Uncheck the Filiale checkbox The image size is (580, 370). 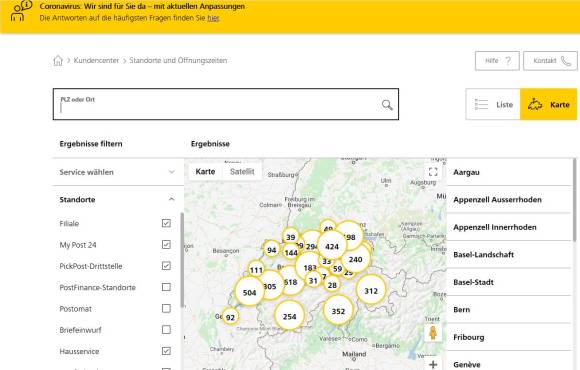click(x=166, y=223)
